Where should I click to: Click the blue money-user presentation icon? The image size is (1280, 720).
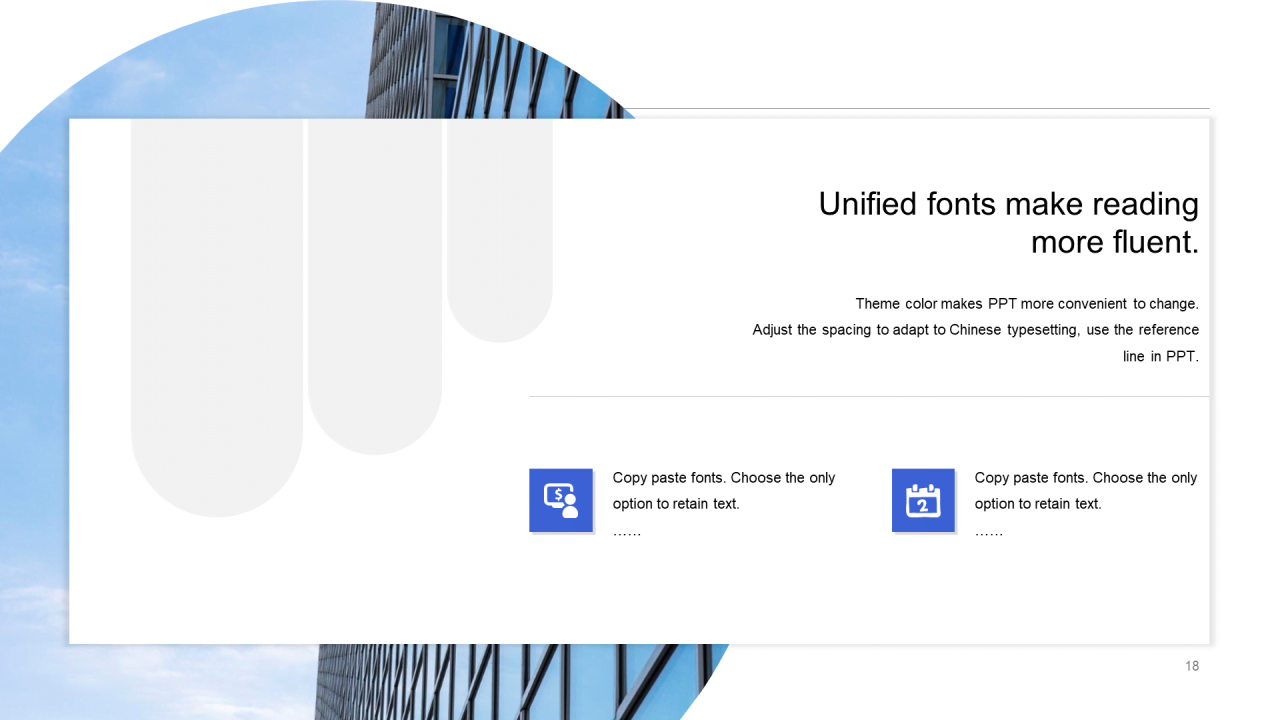coord(561,500)
